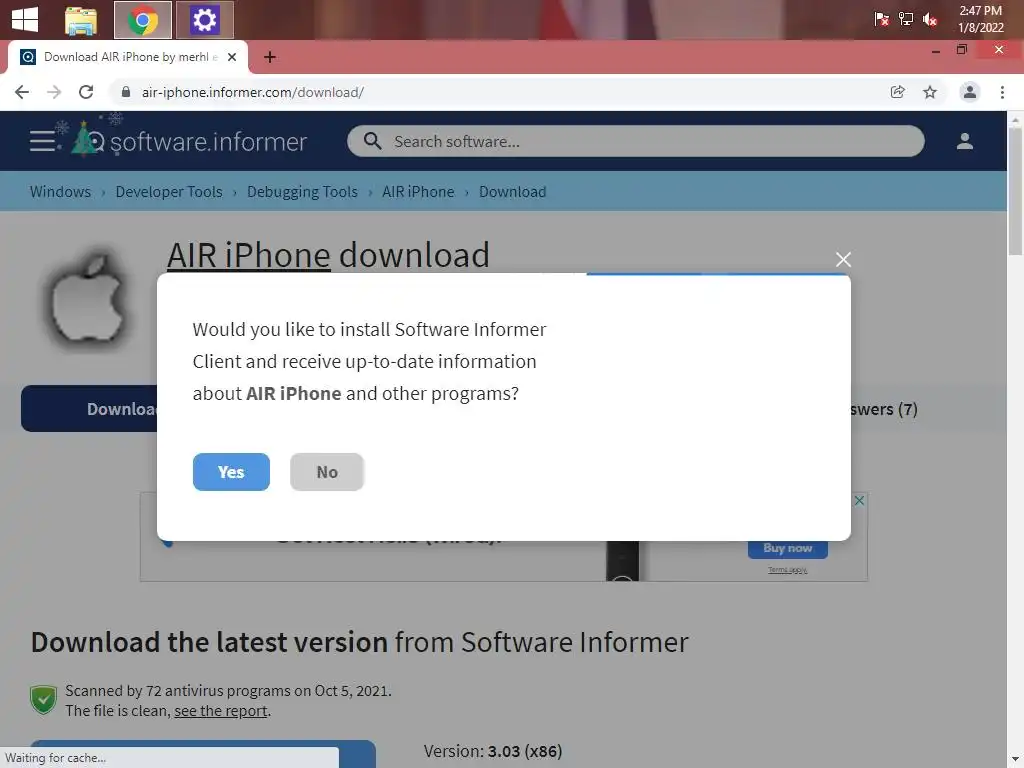The width and height of the screenshot is (1024, 768).
Task: Open the Chrome three-dot menu
Action: click(x=1002, y=92)
